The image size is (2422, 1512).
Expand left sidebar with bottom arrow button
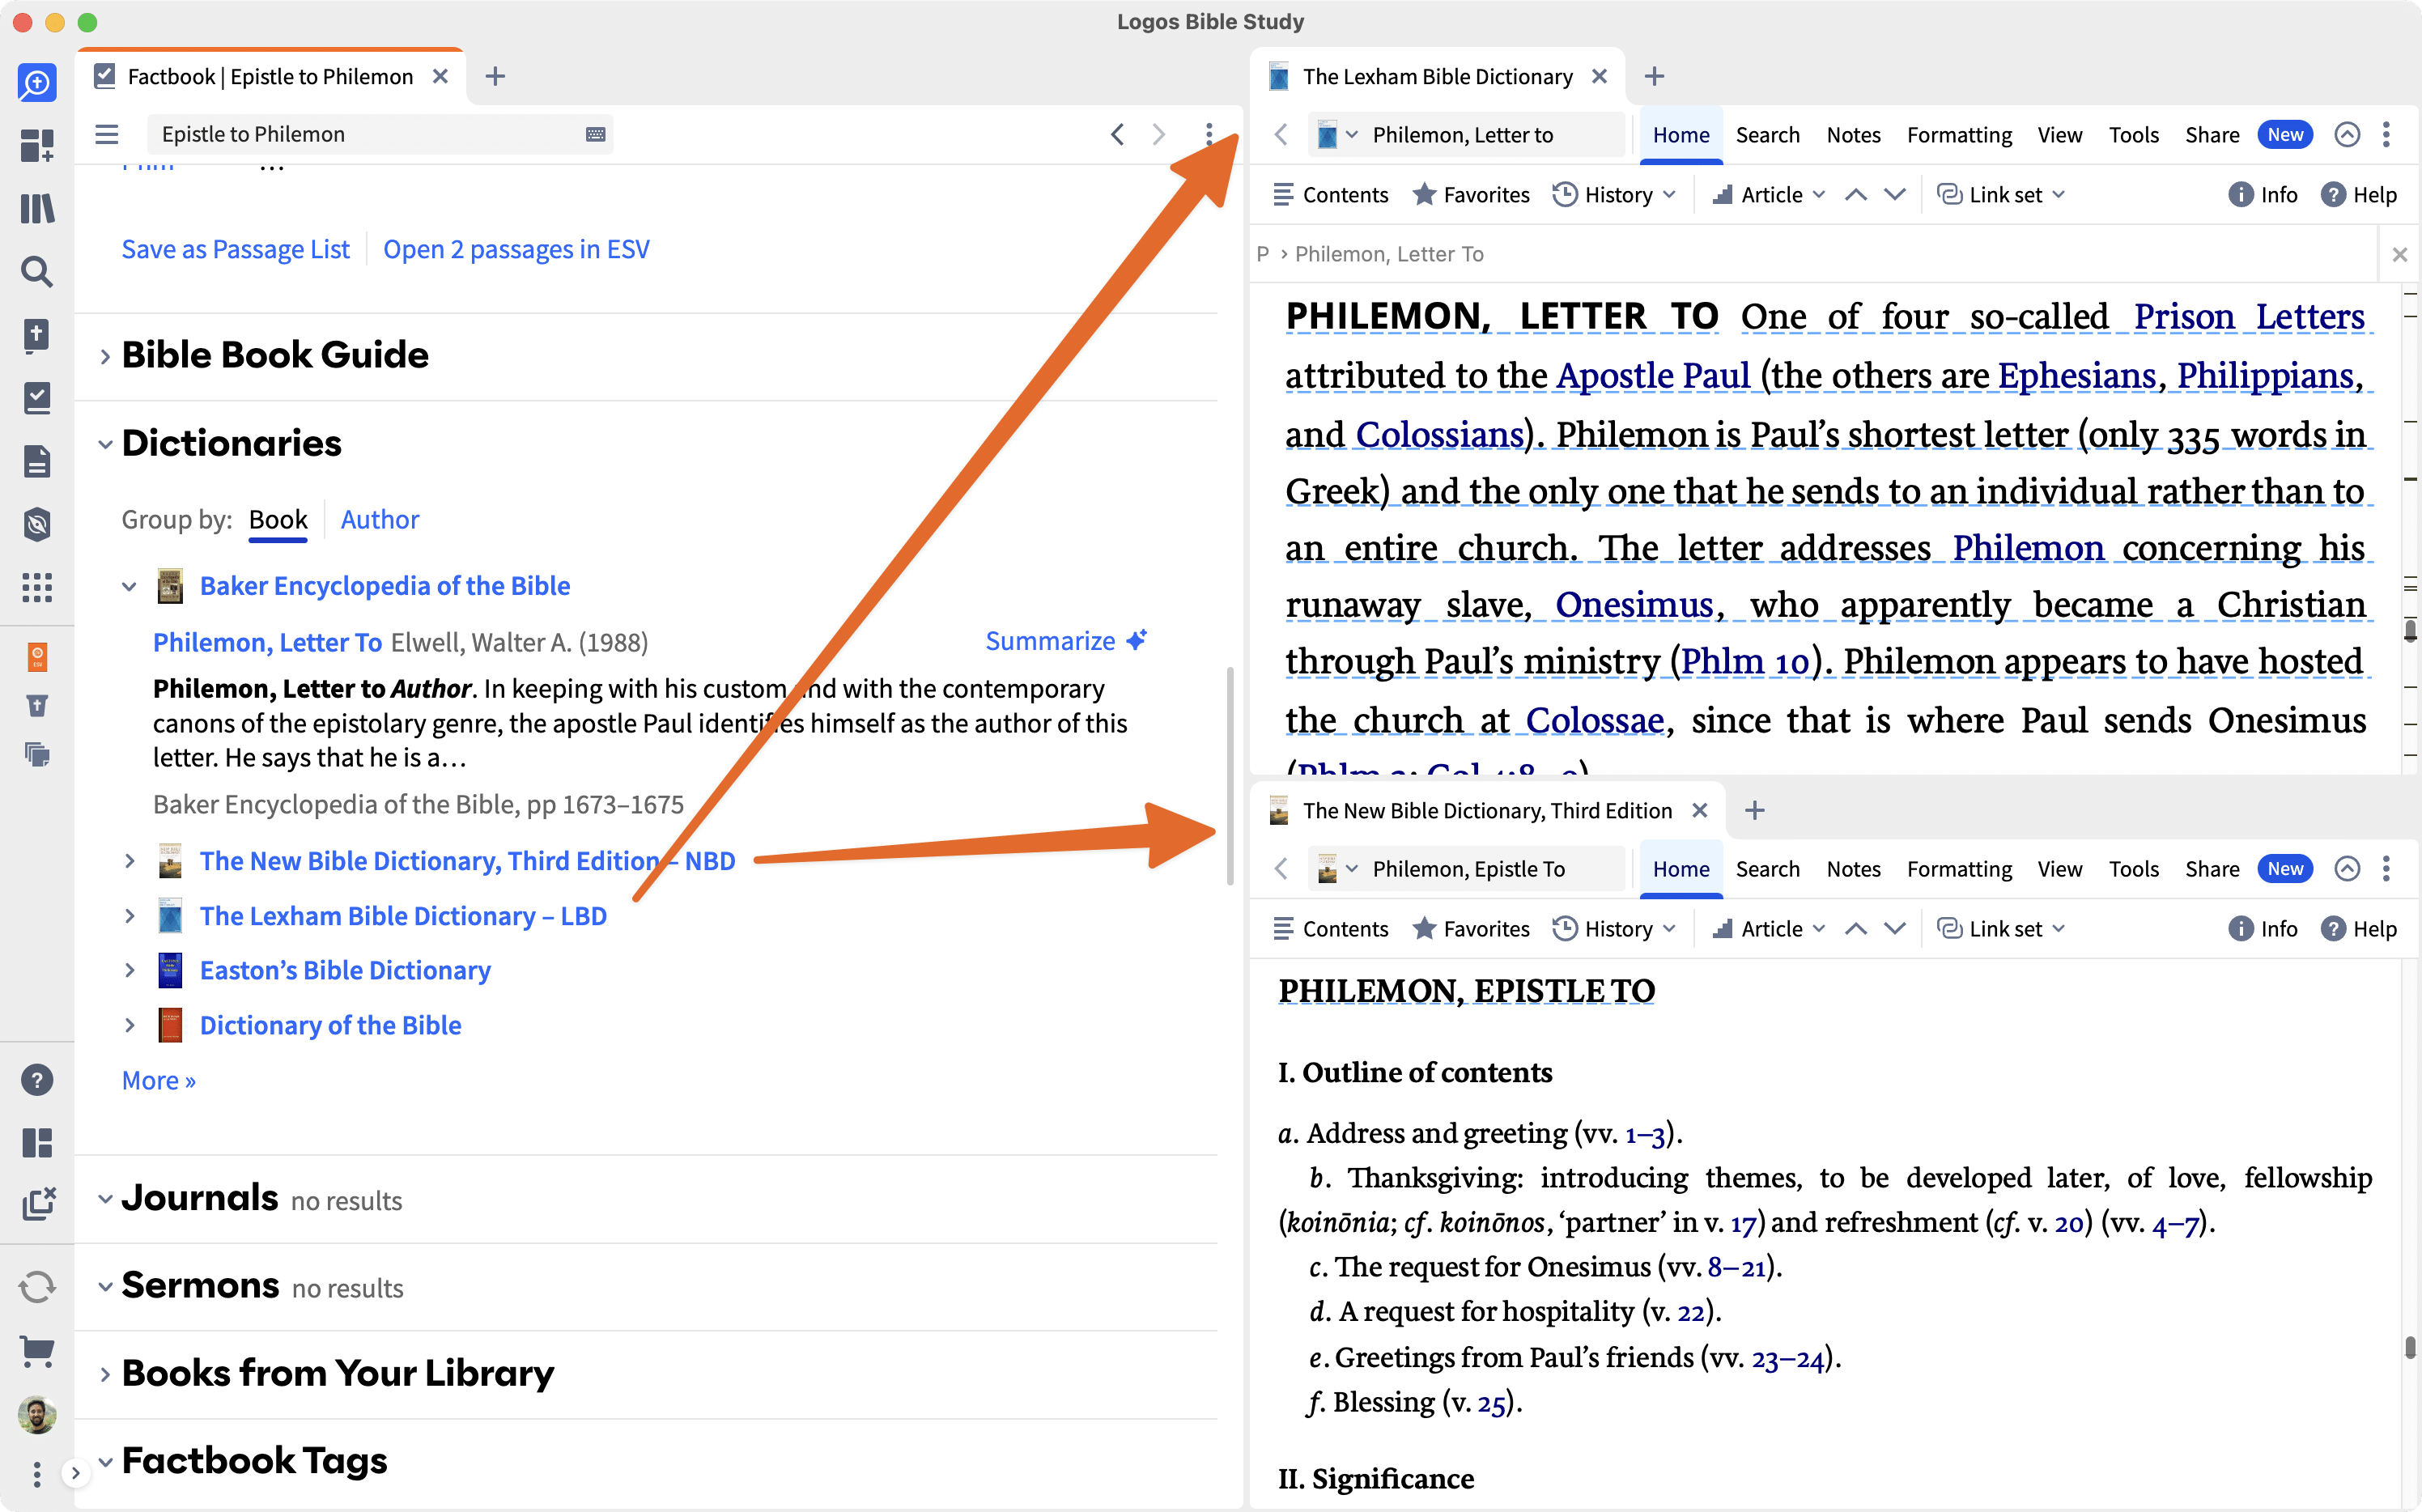(x=75, y=1473)
